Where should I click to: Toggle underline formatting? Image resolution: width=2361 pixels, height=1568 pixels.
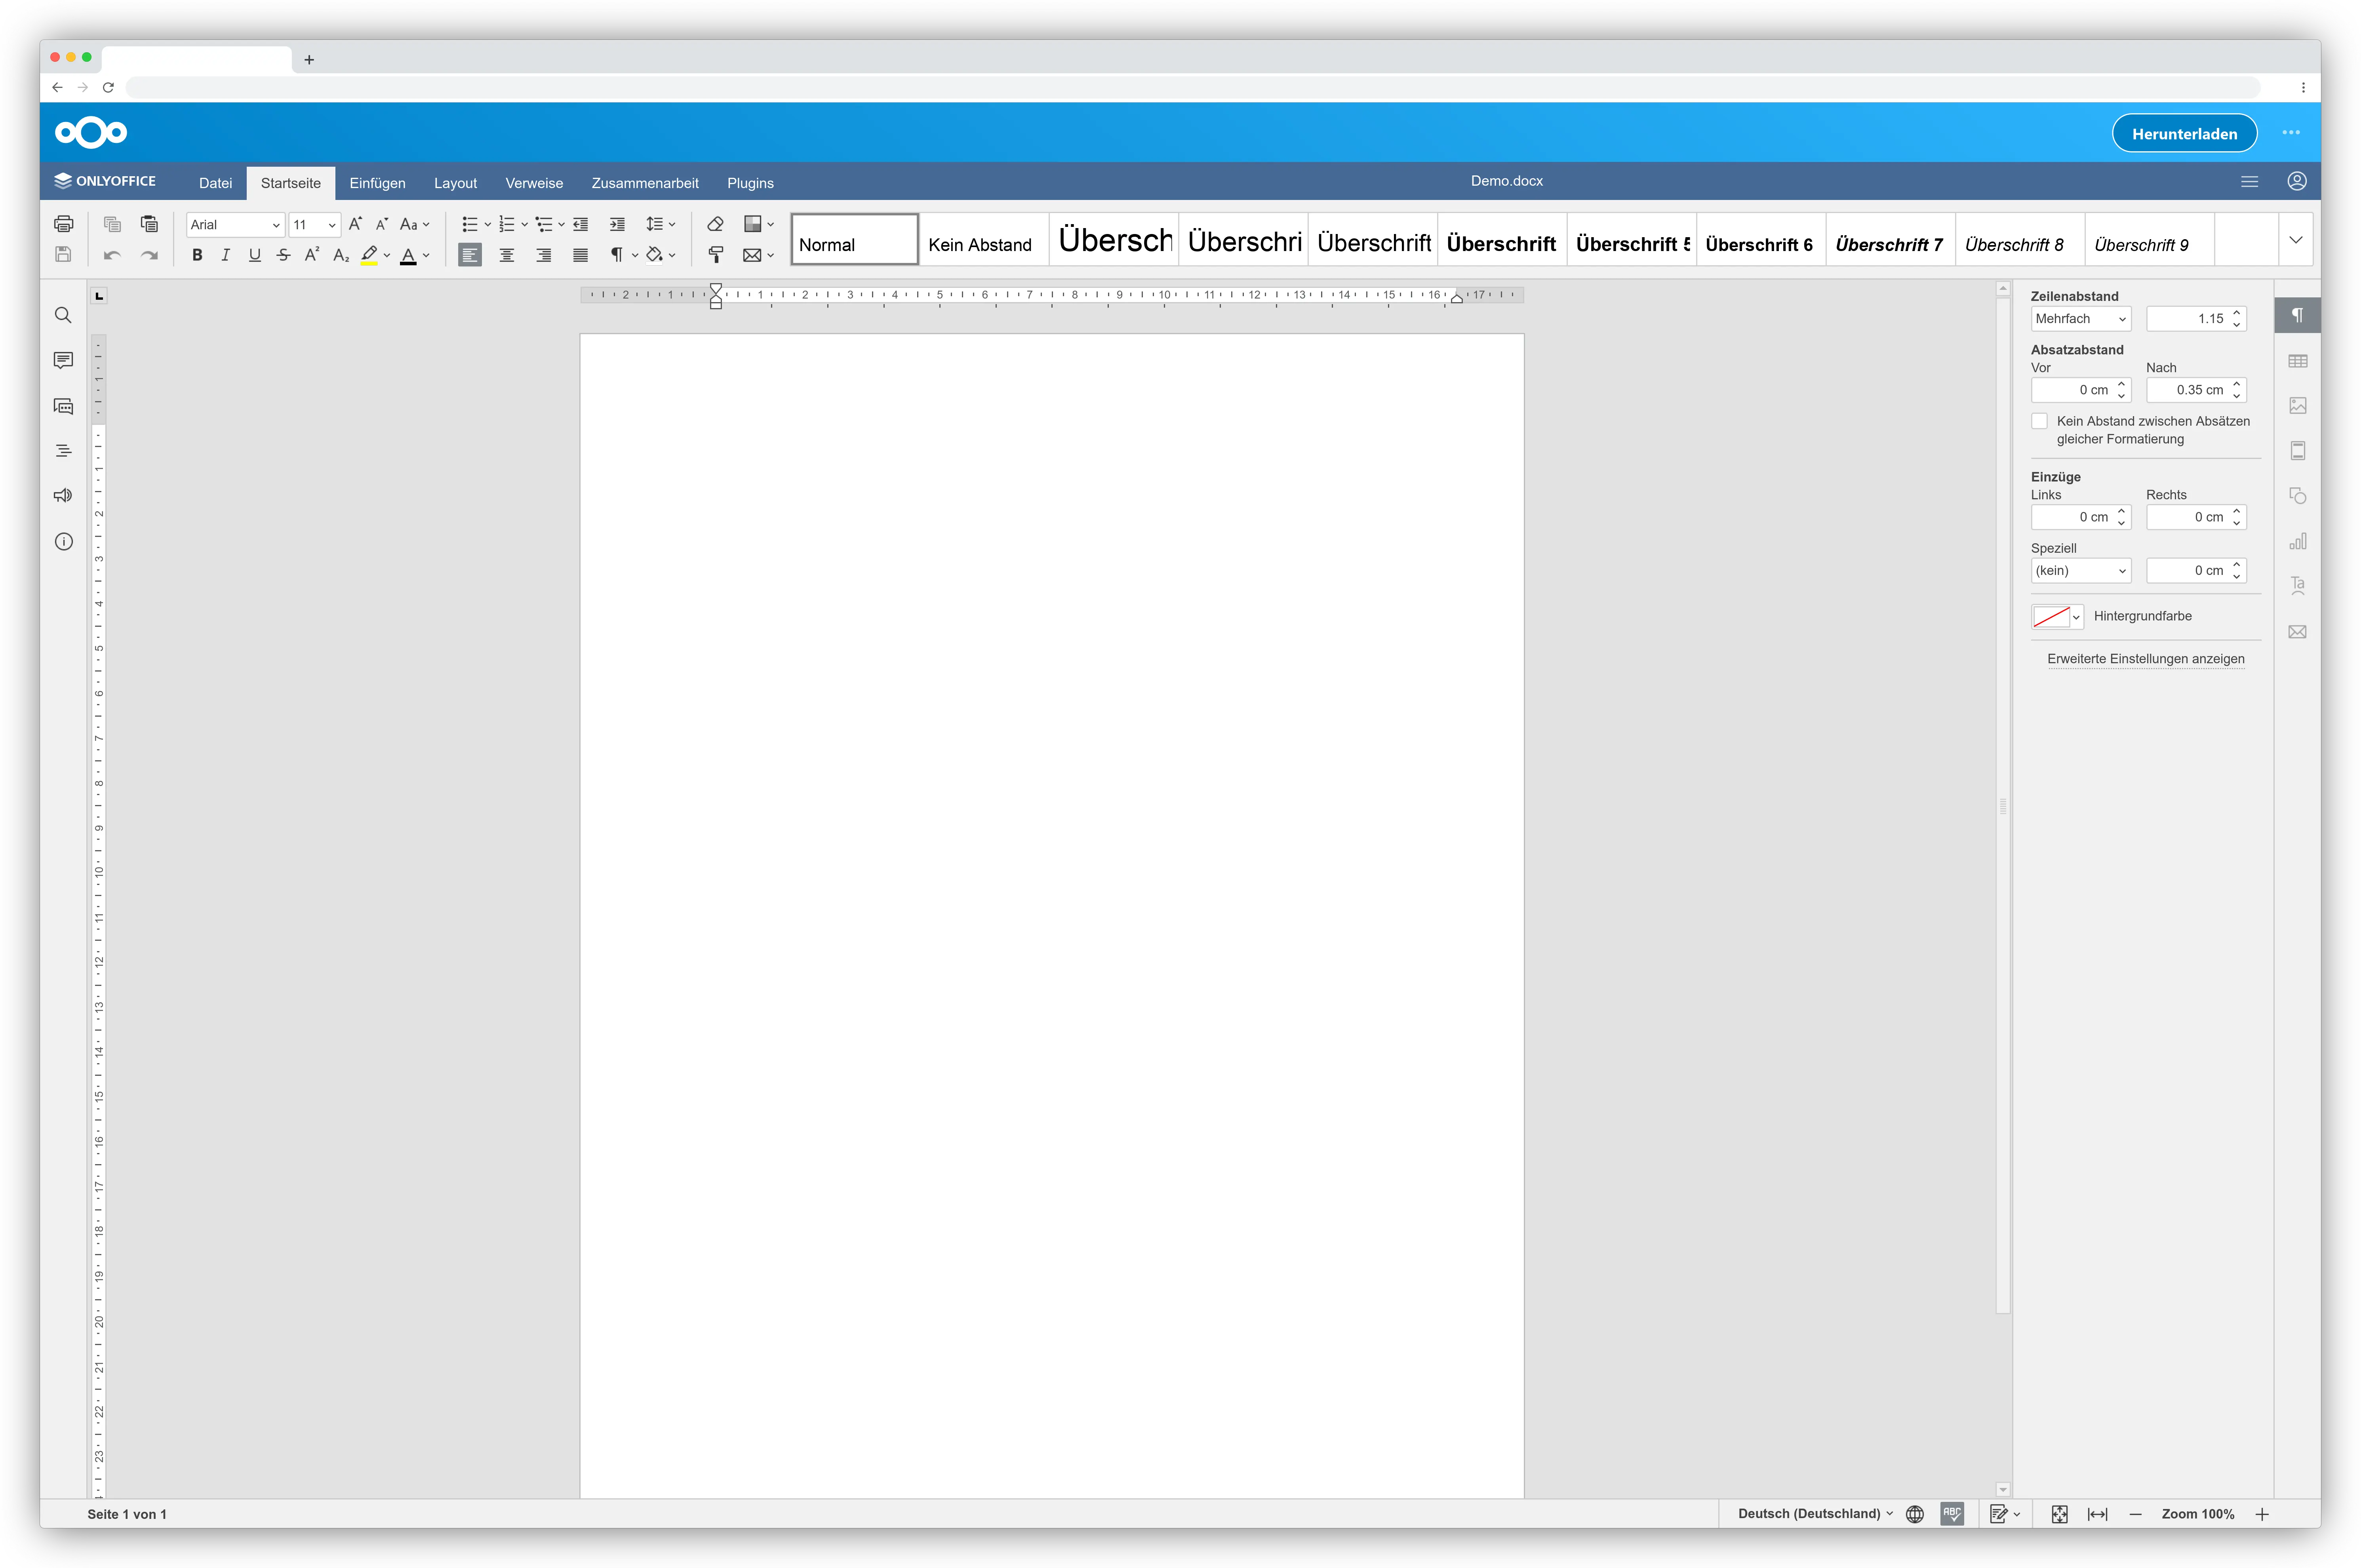click(255, 255)
